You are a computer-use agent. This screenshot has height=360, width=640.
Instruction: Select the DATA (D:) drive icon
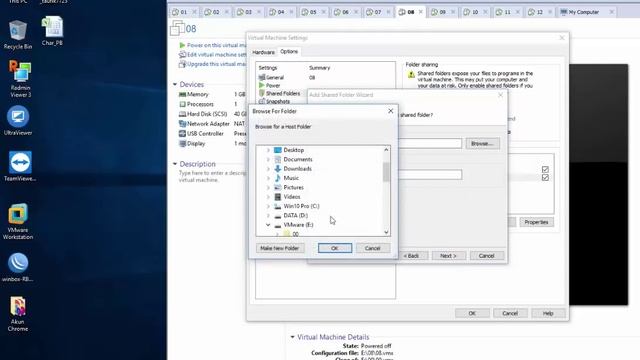click(x=278, y=216)
